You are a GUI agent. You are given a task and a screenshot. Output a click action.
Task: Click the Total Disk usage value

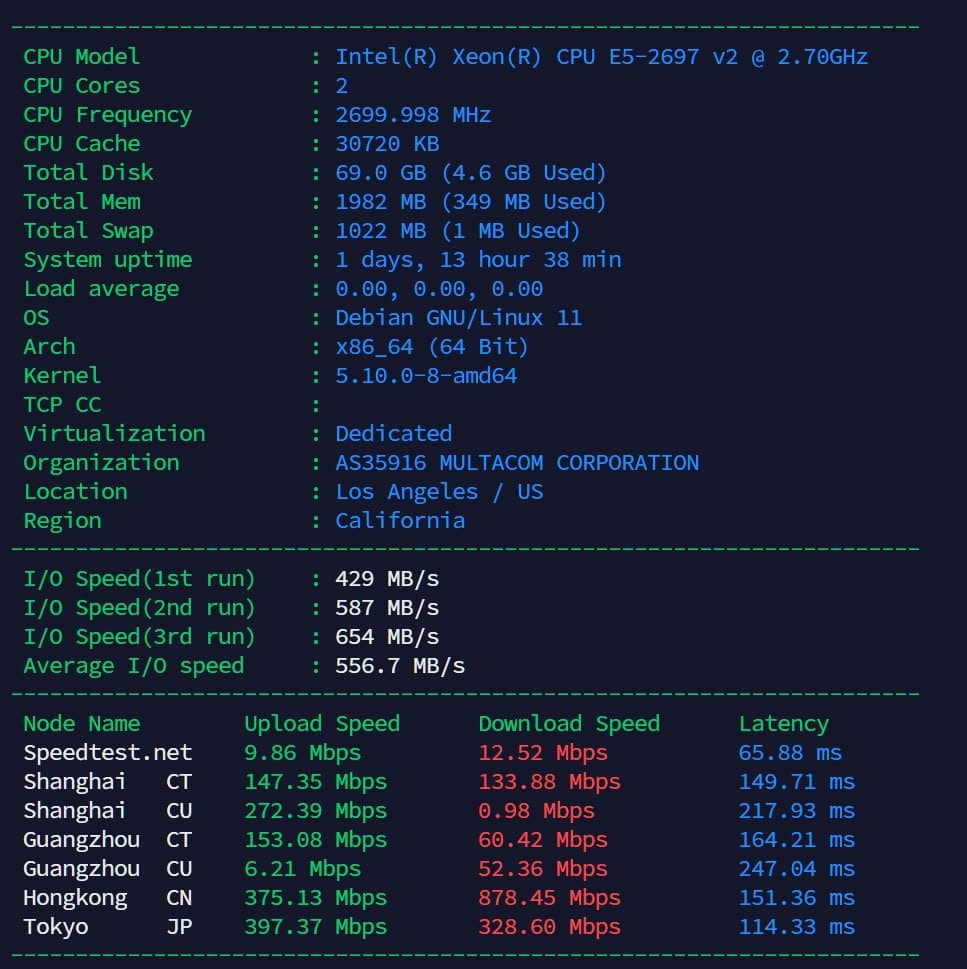[471, 173]
